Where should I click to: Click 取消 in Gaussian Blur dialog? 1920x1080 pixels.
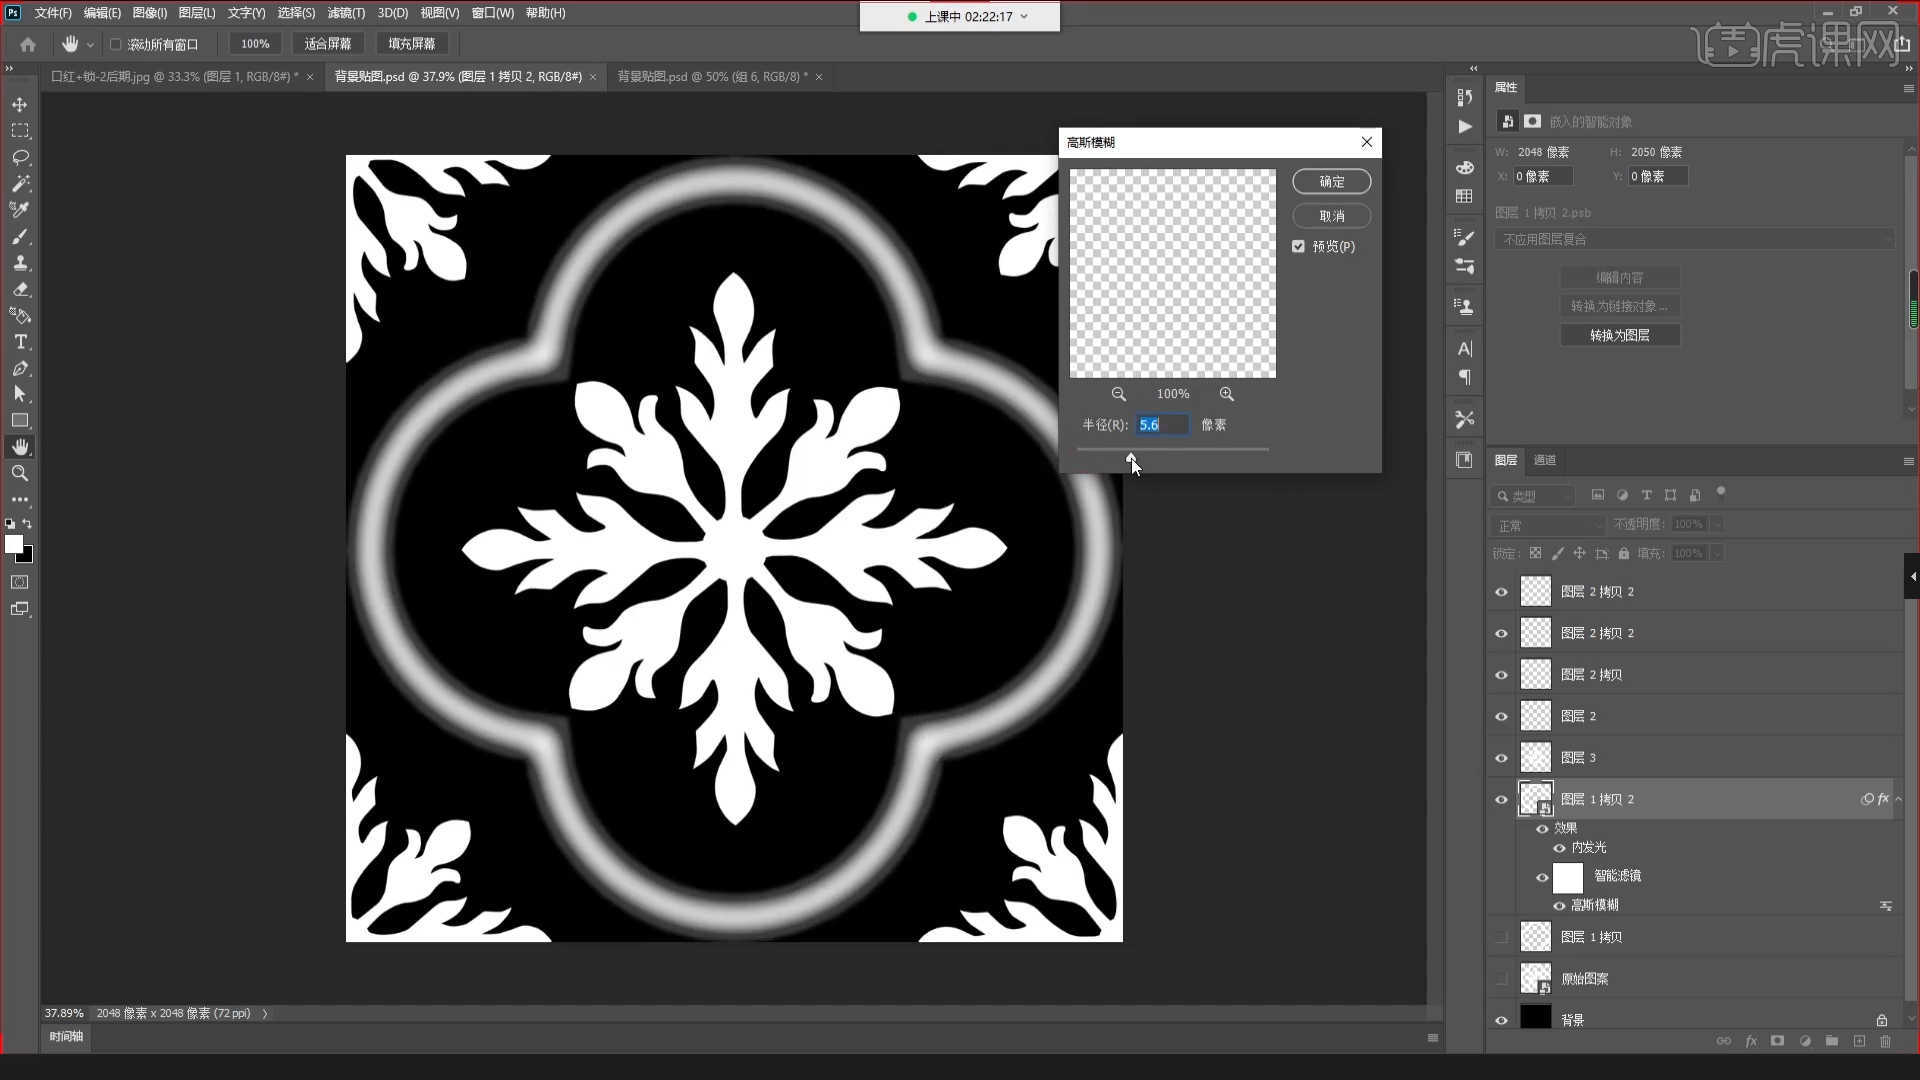[1331, 216]
